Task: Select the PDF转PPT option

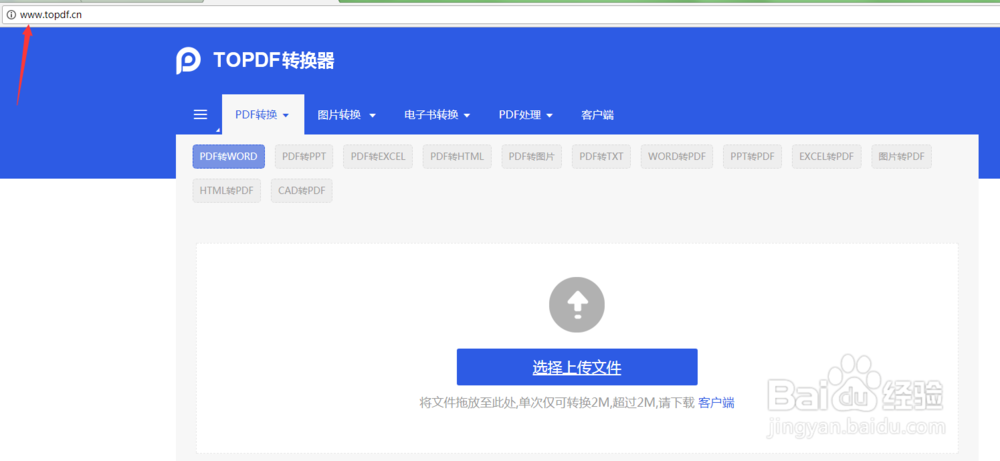Action: click(x=304, y=156)
